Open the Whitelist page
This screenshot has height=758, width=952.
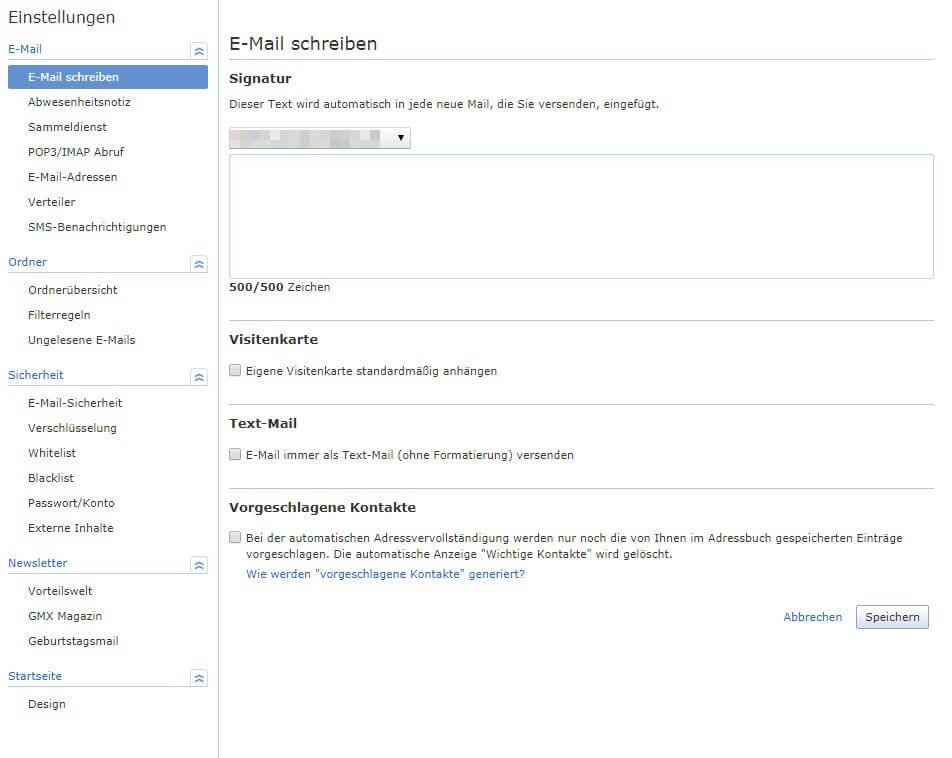point(52,452)
